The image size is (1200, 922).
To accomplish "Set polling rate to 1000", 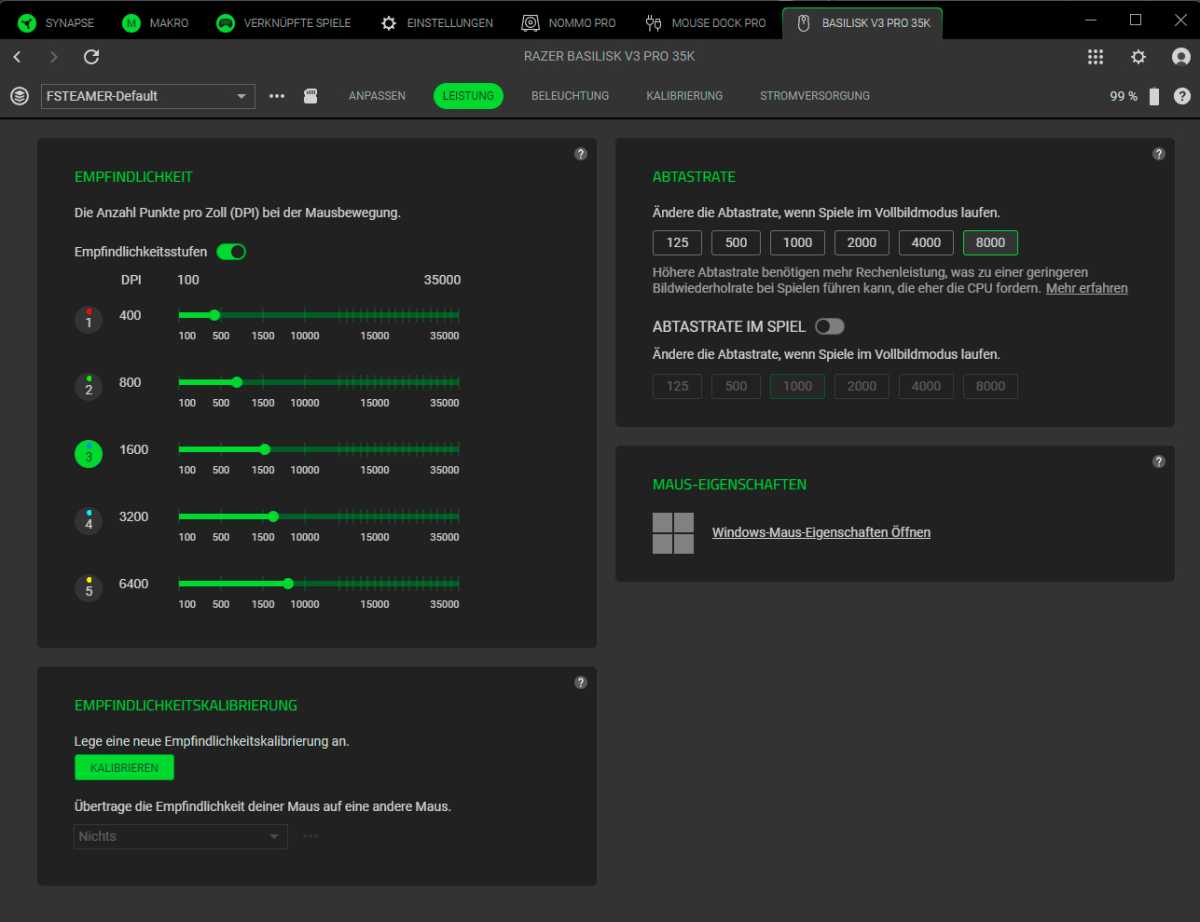I will tap(798, 242).
